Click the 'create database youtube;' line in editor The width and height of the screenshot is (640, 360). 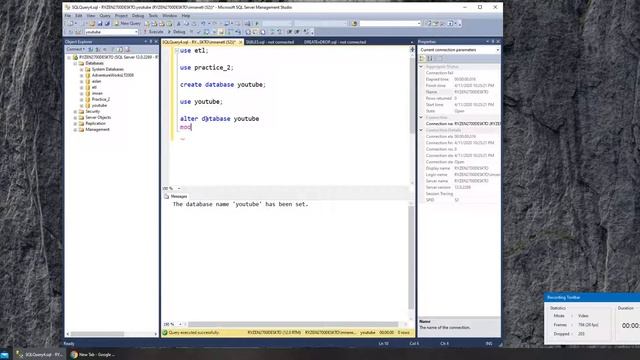(x=223, y=84)
